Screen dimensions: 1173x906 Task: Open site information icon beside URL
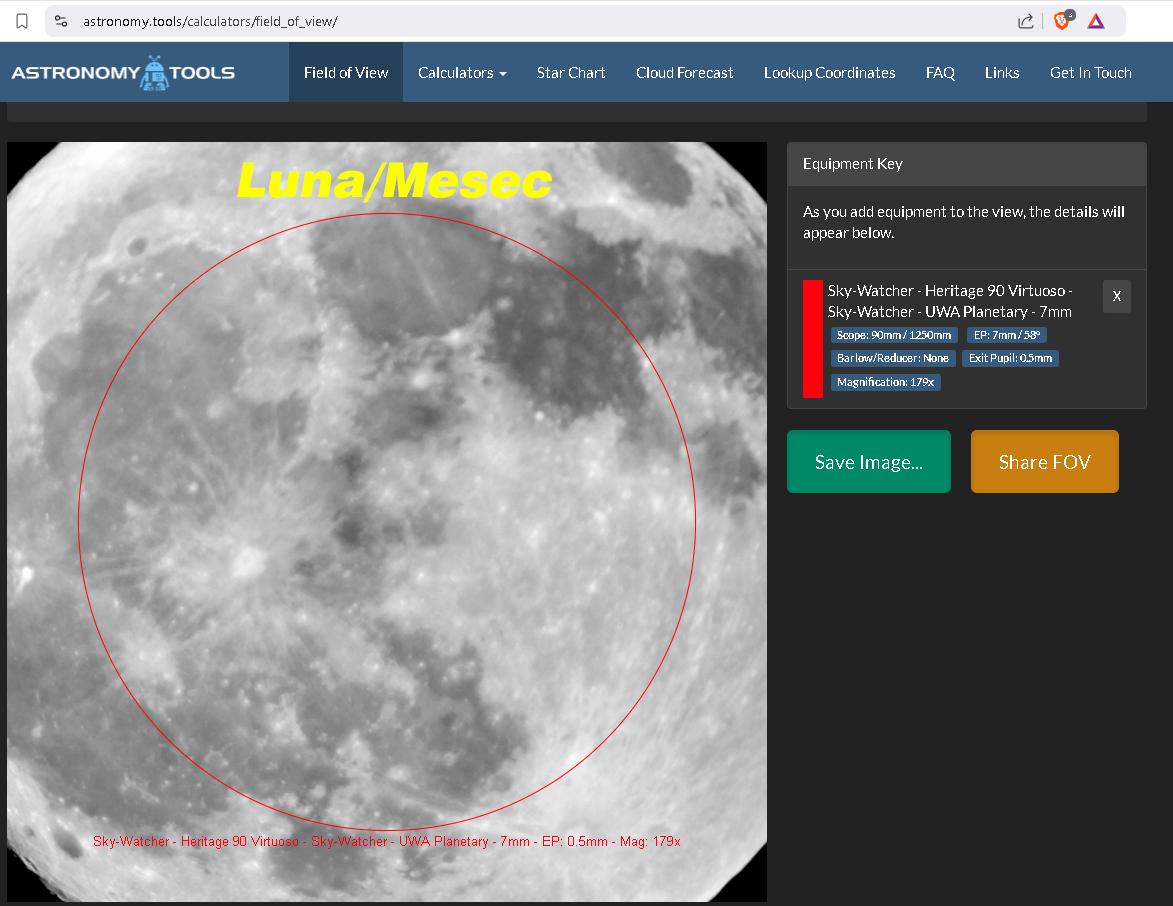[61, 21]
